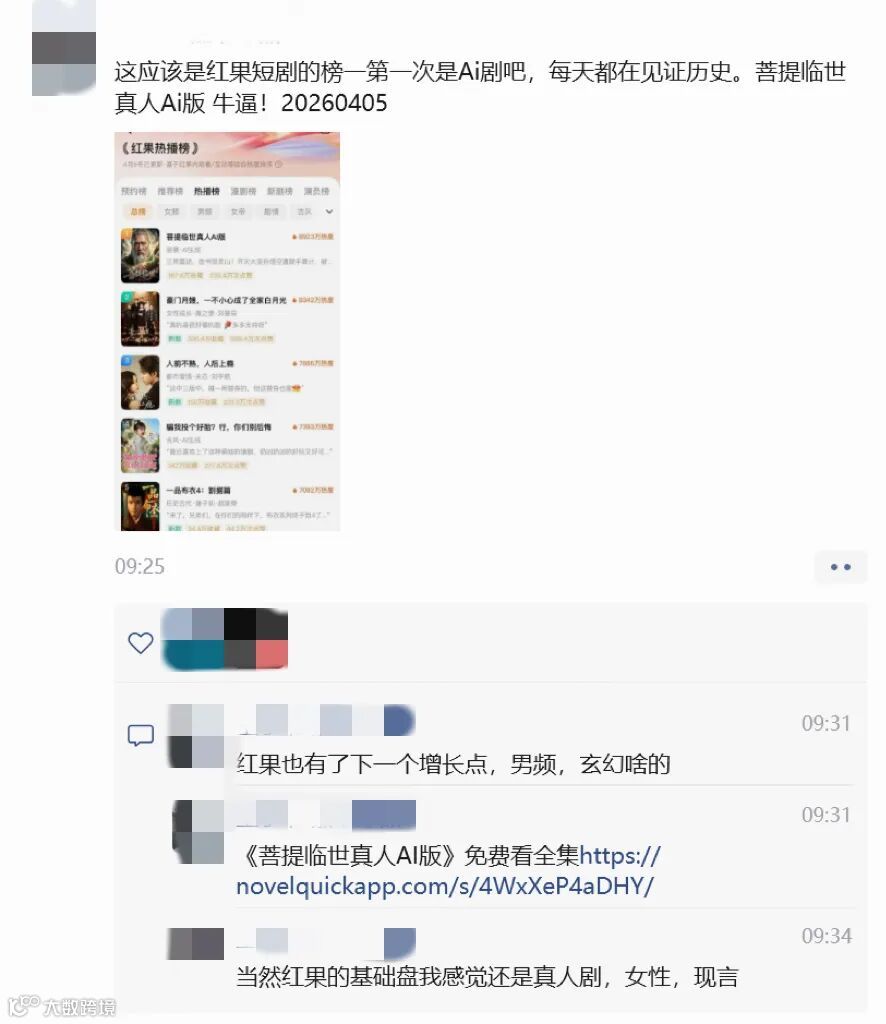This screenshot has height=1024, width=886.
Task: Open the shared 红果热播榜 screenshot image
Action: [227, 331]
